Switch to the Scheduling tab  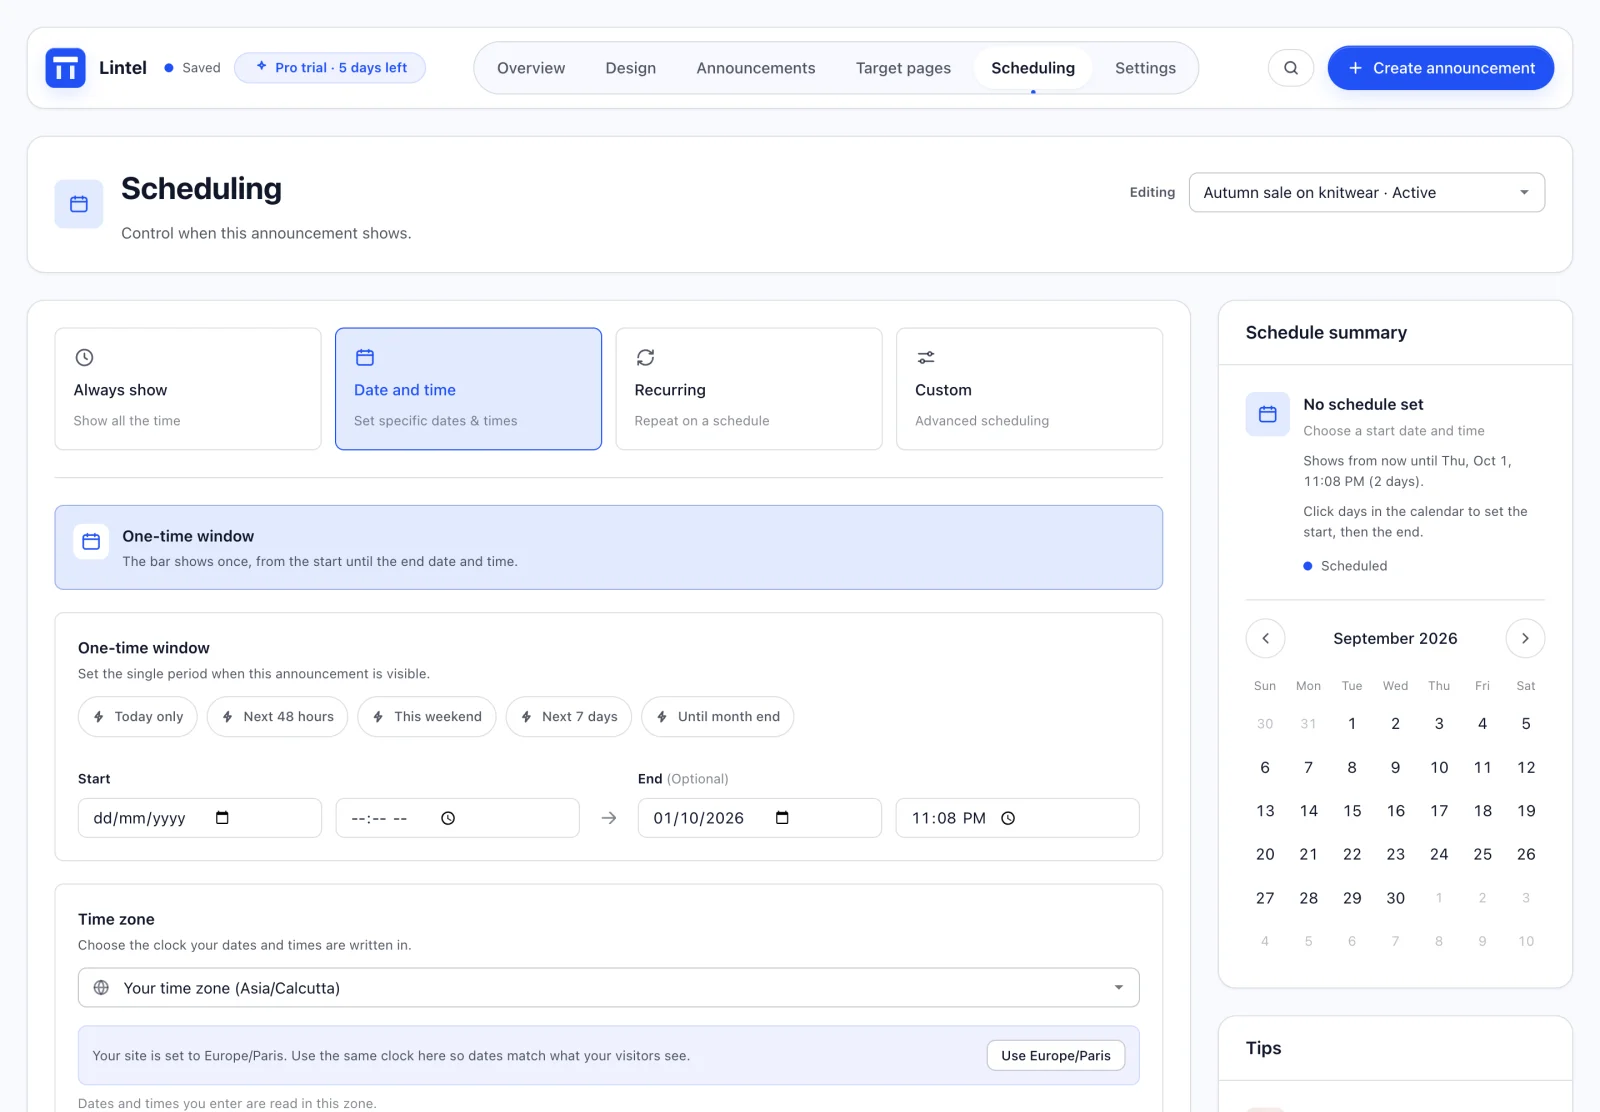1033,68
